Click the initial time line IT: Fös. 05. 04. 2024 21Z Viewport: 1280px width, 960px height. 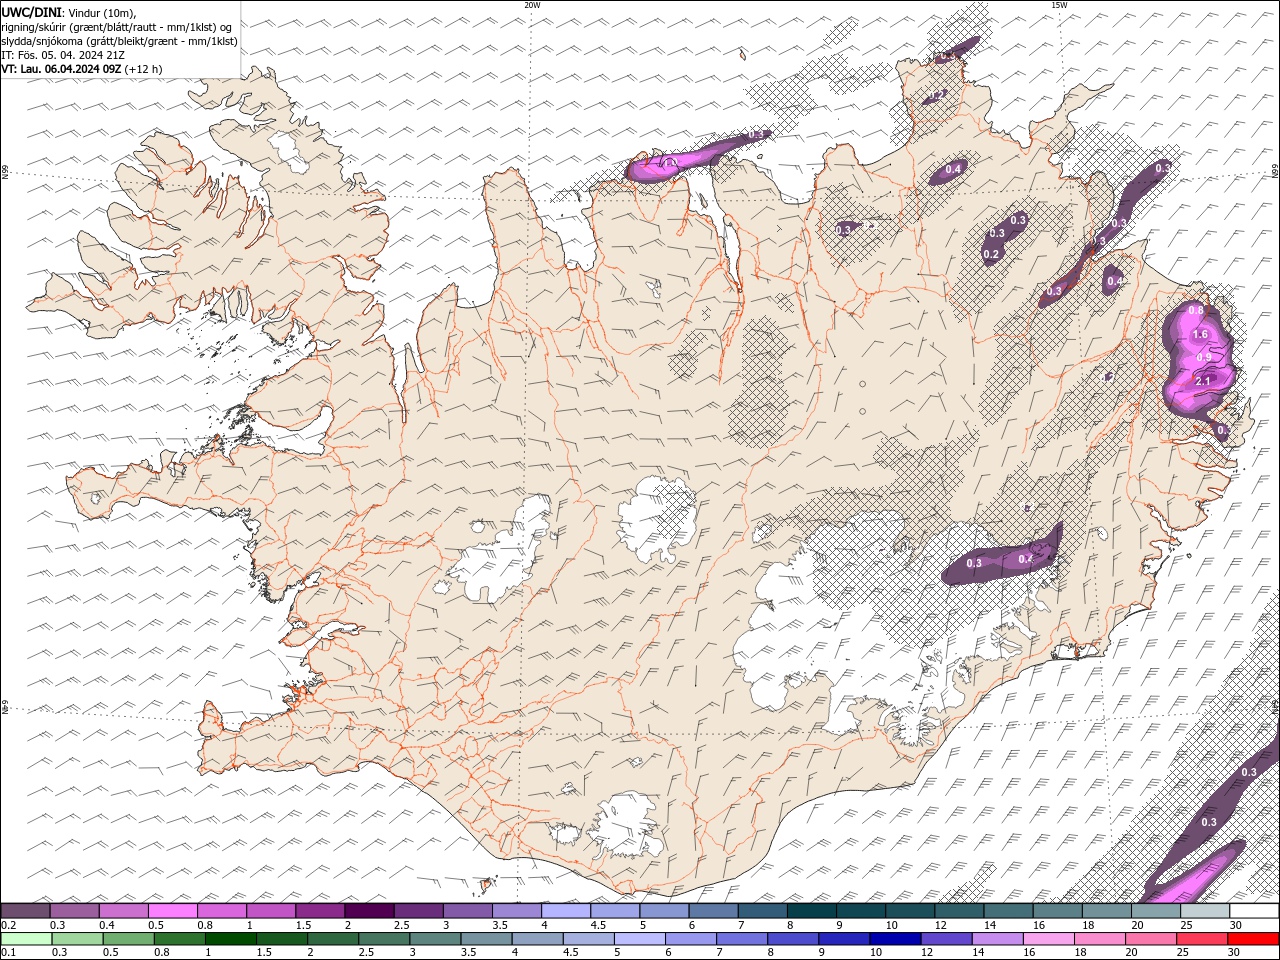tap(63, 55)
